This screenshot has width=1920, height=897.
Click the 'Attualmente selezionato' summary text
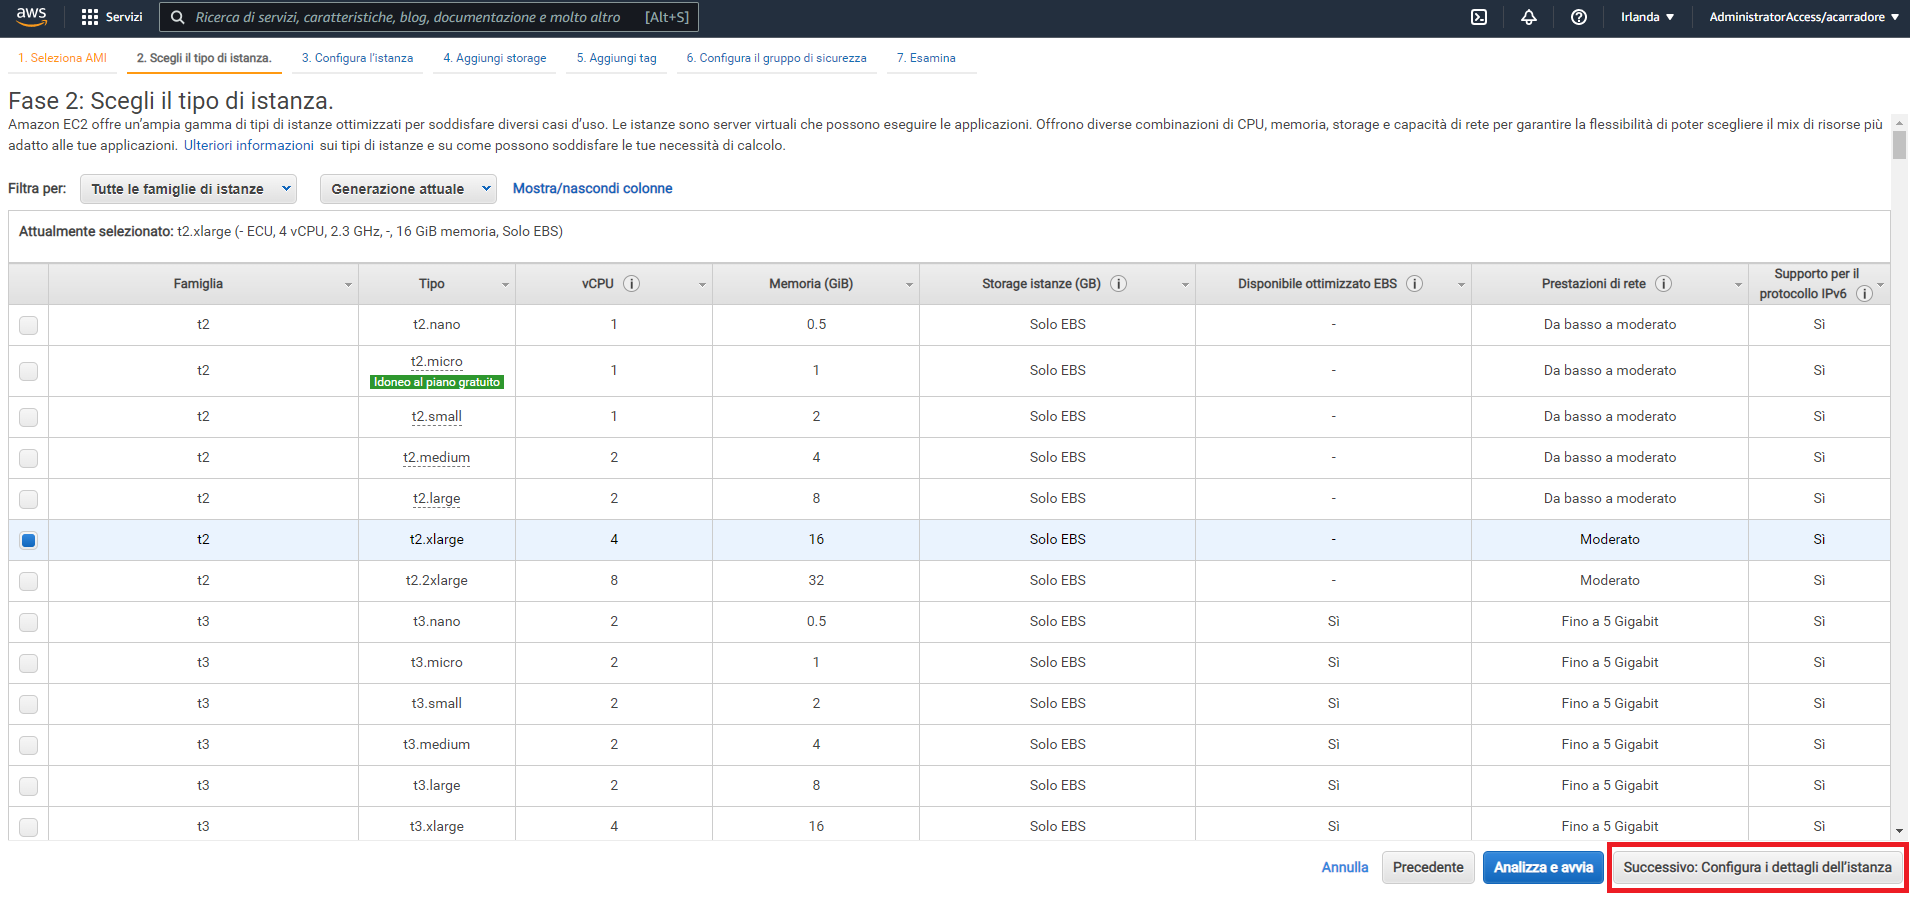291,231
